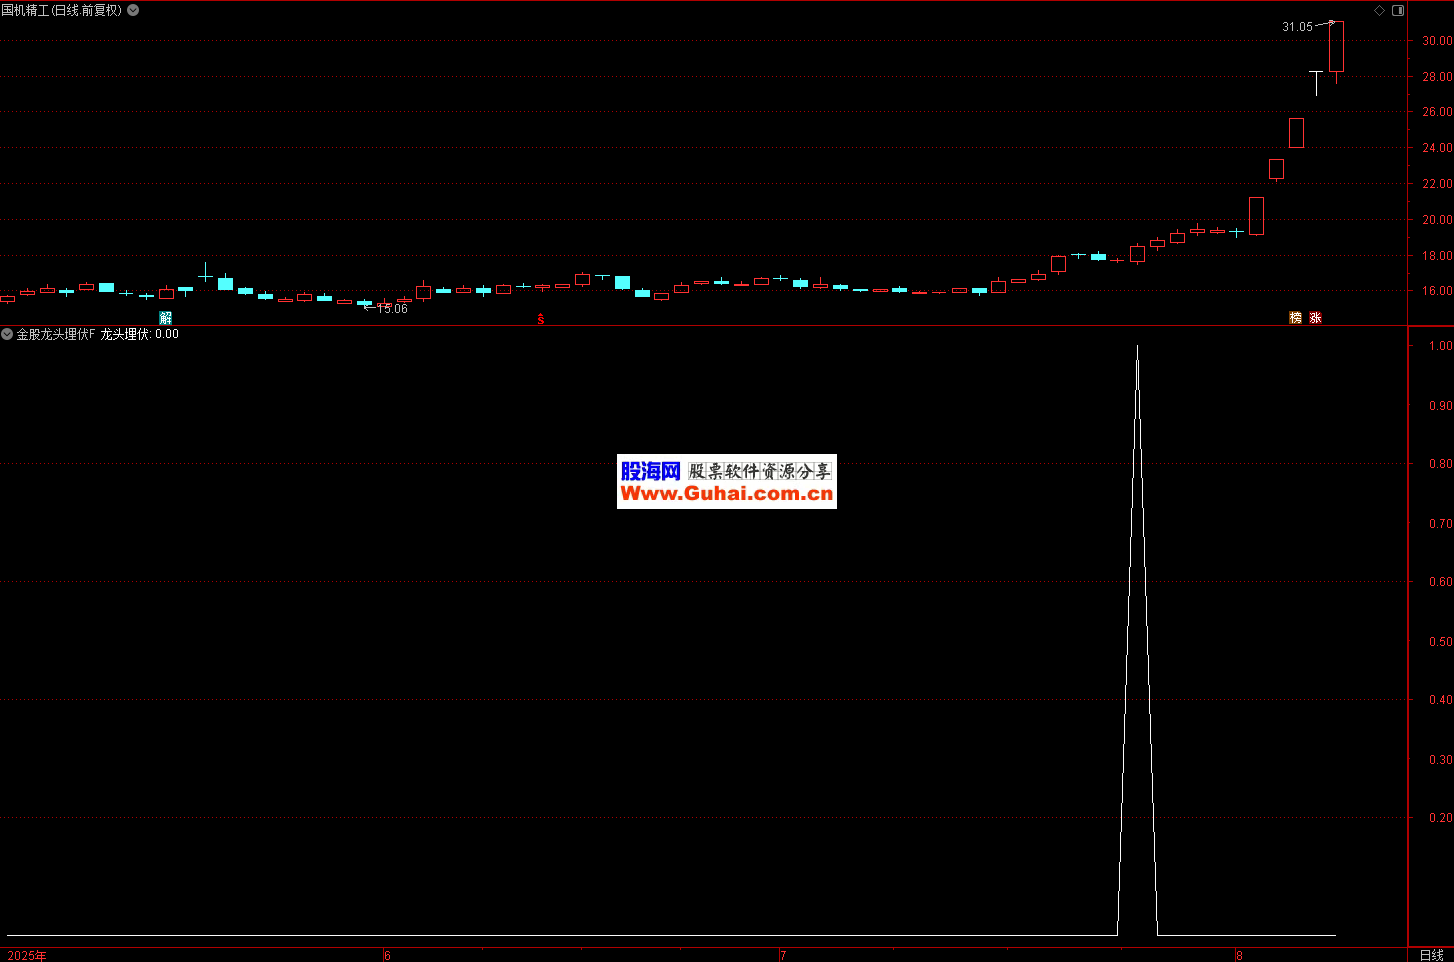Click the 2025年 date axis label
The image size is (1454, 962).
27,955
